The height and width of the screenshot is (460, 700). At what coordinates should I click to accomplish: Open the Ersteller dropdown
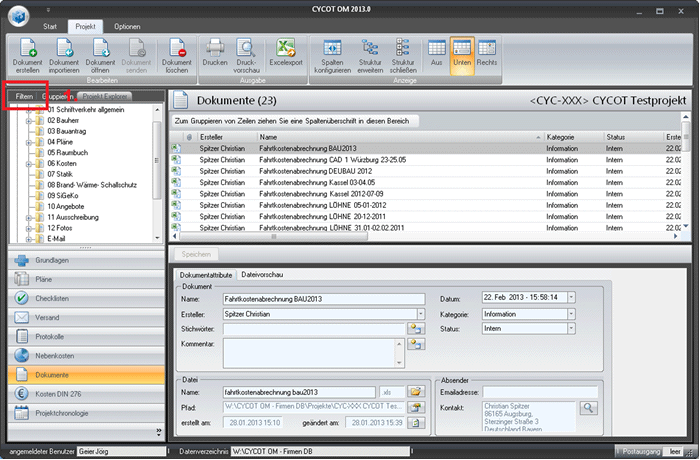[421, 314]
